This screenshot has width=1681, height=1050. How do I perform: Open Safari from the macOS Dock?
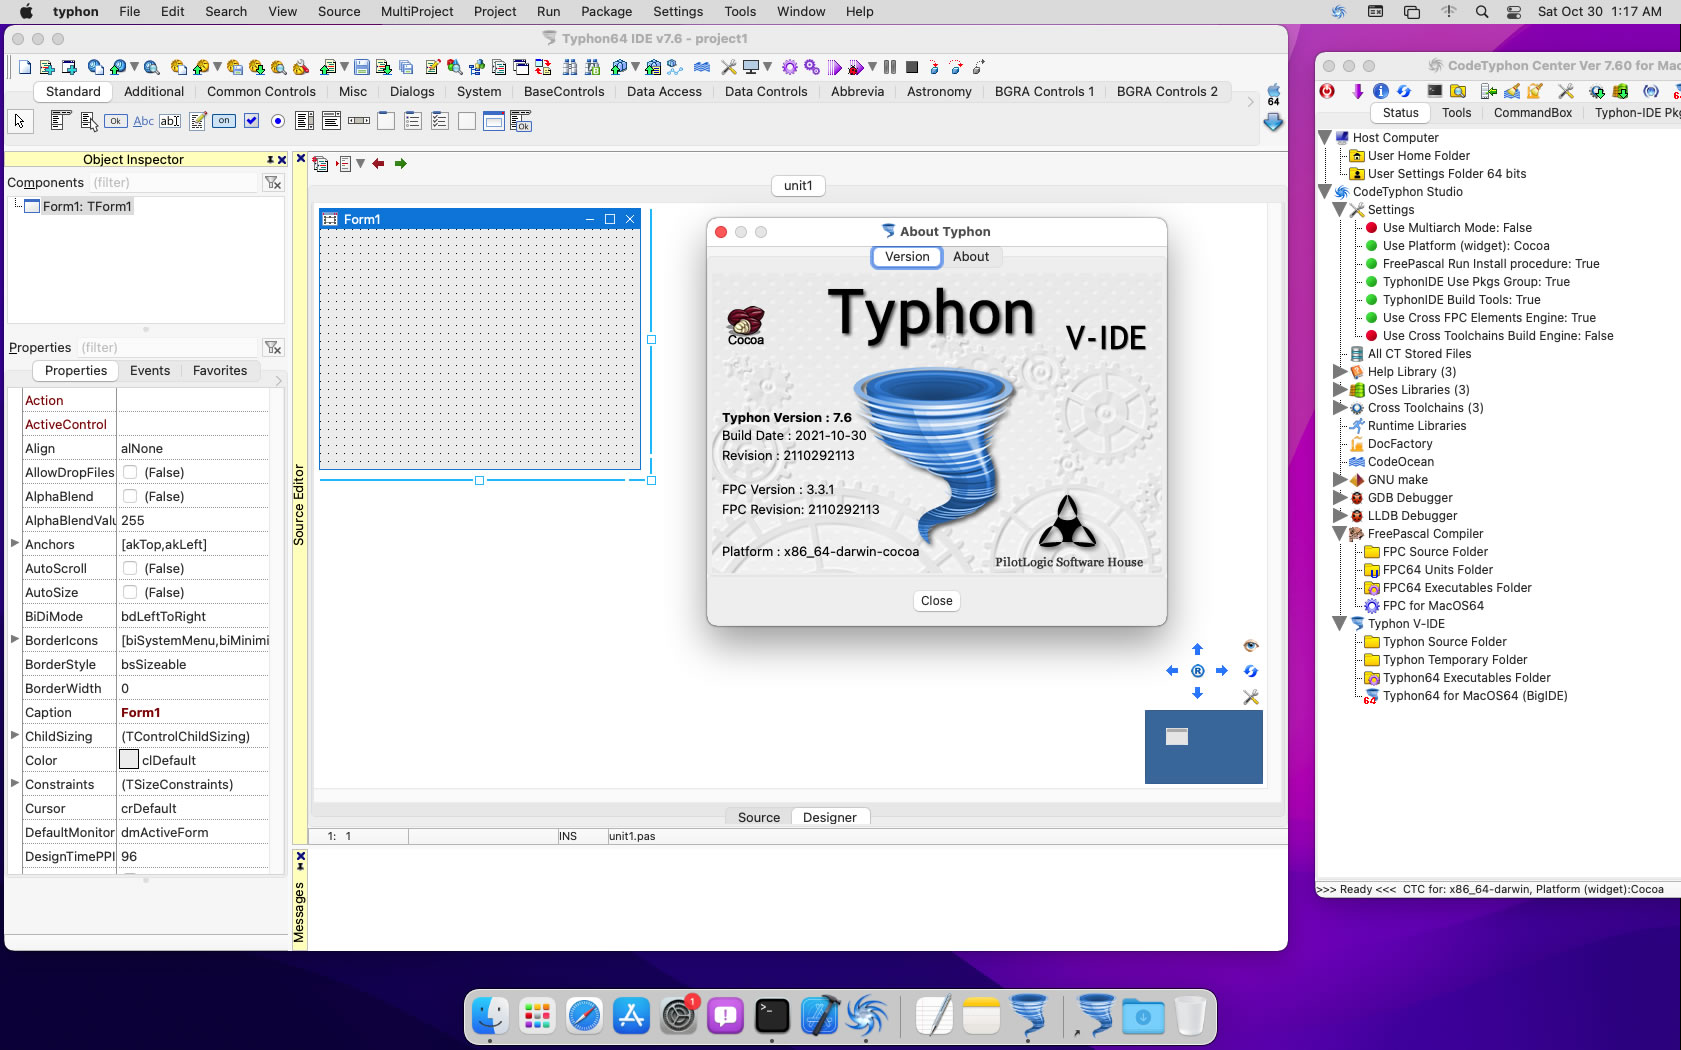point(584,1017)
